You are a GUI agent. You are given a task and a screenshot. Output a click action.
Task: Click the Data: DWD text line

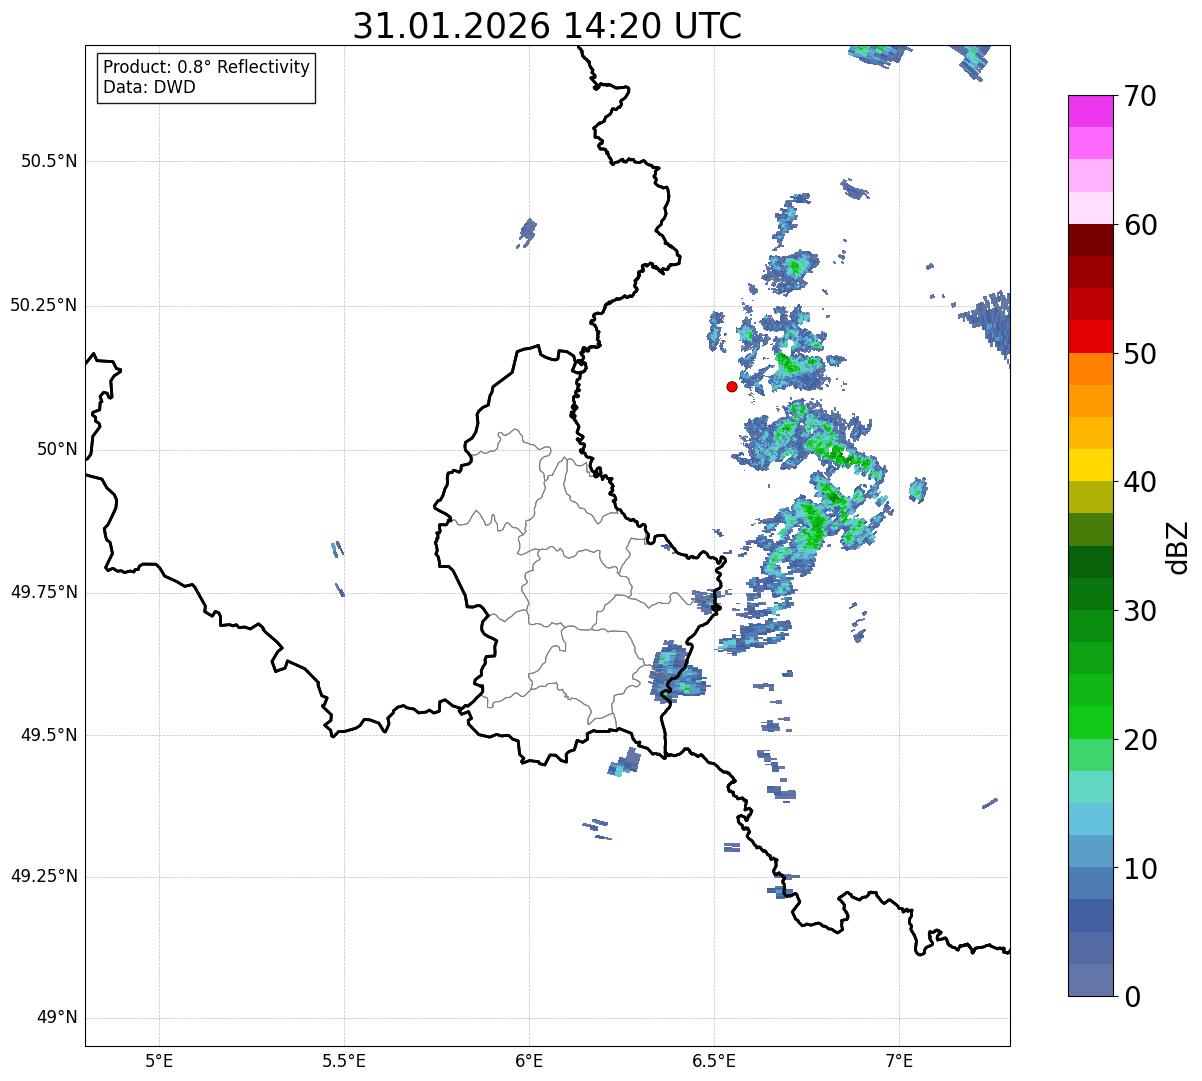pos(149,87)
